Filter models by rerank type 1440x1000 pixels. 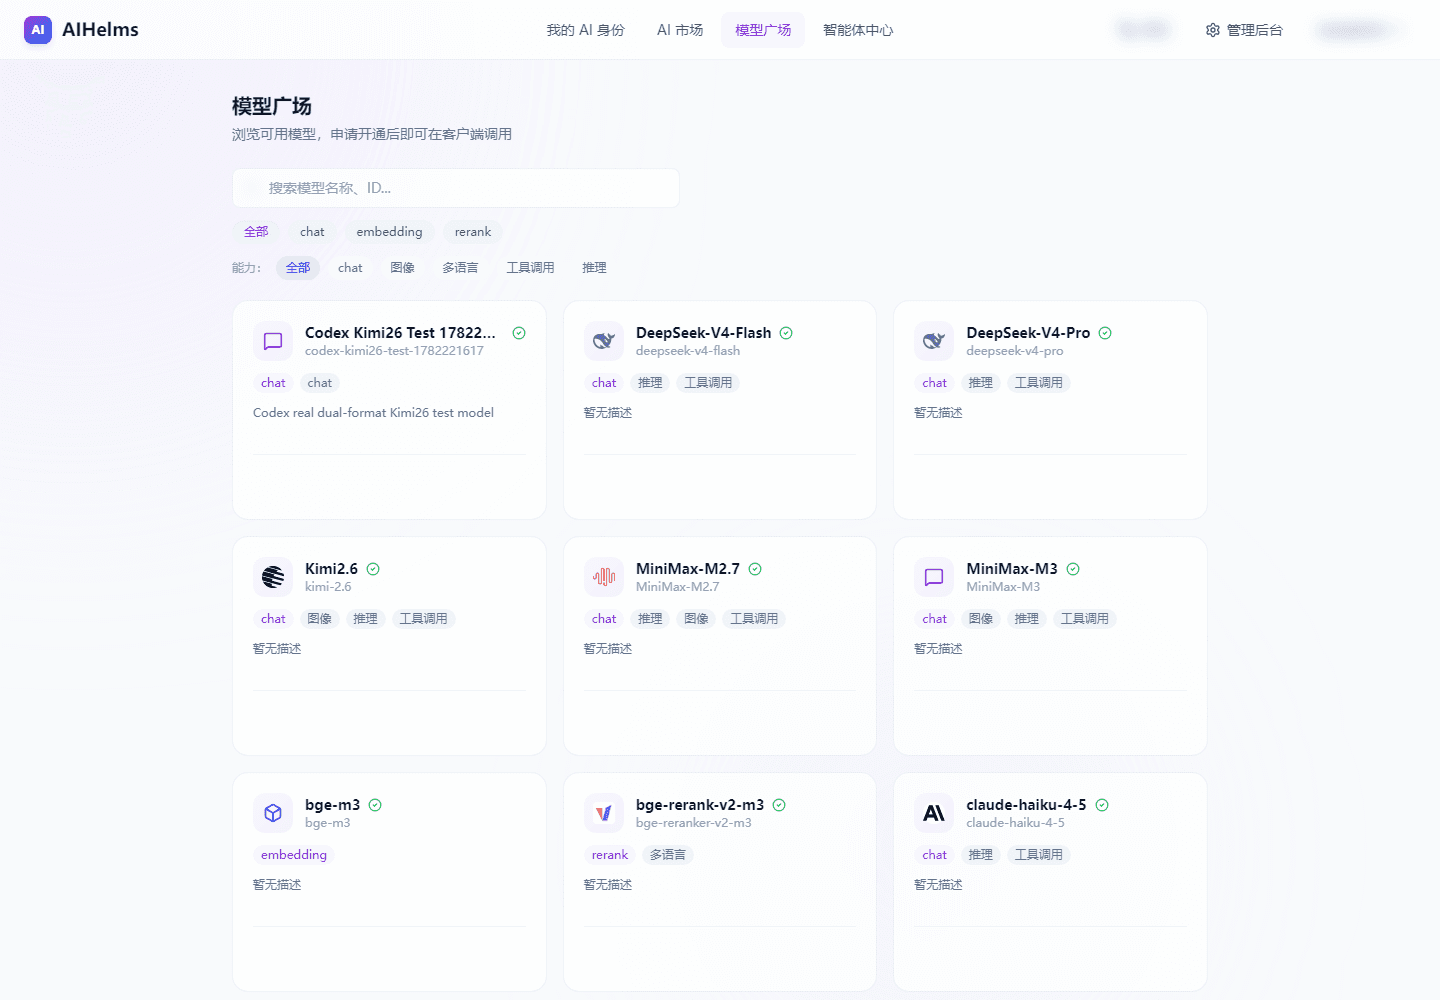pyautogui.click(x=473, y=232)
